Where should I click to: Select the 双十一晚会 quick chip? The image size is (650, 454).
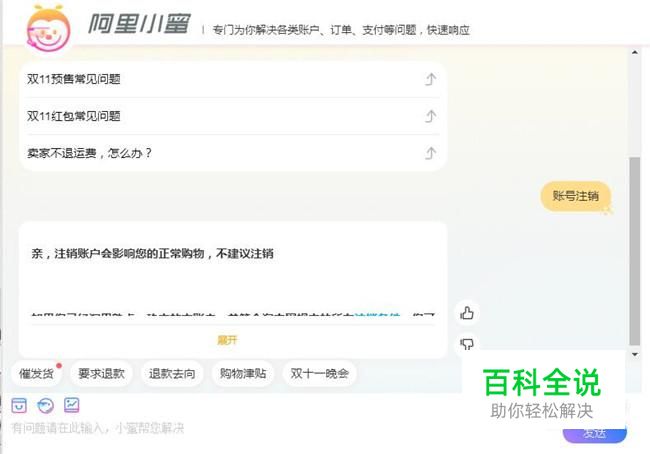(320, 374)
